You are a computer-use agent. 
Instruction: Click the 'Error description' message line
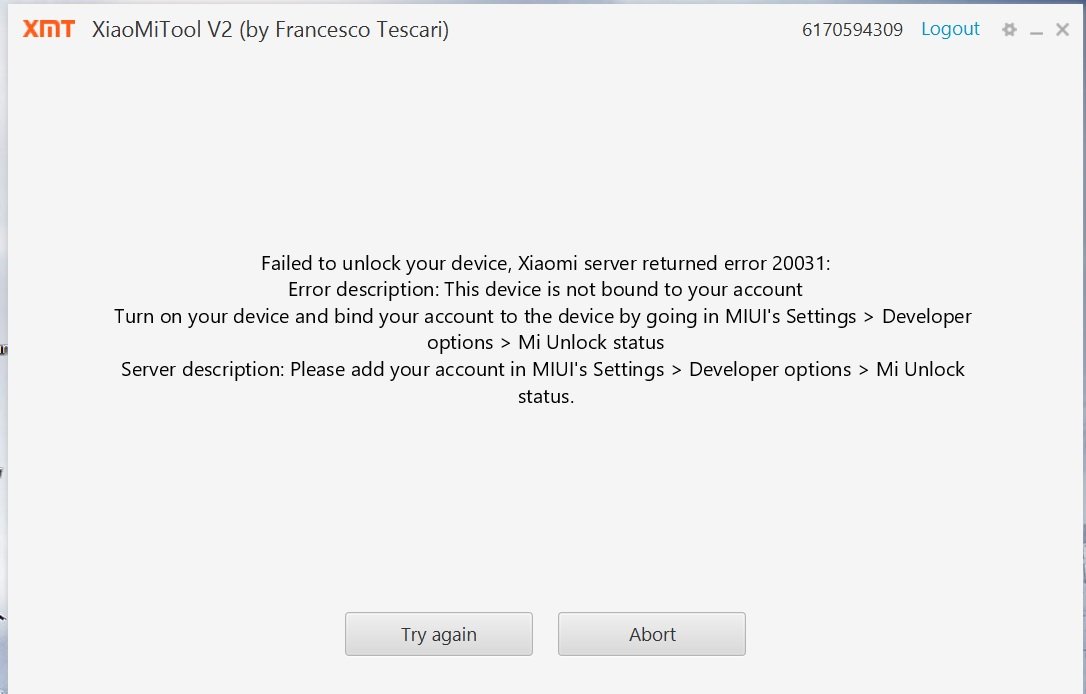546,290
